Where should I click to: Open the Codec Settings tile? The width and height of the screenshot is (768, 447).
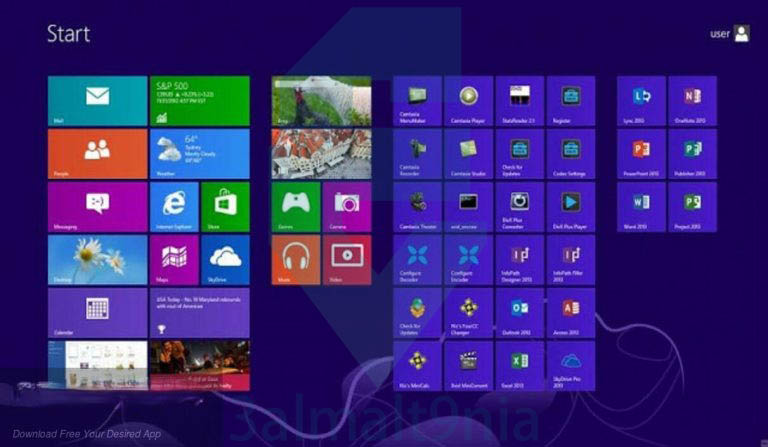click(571, 154)
